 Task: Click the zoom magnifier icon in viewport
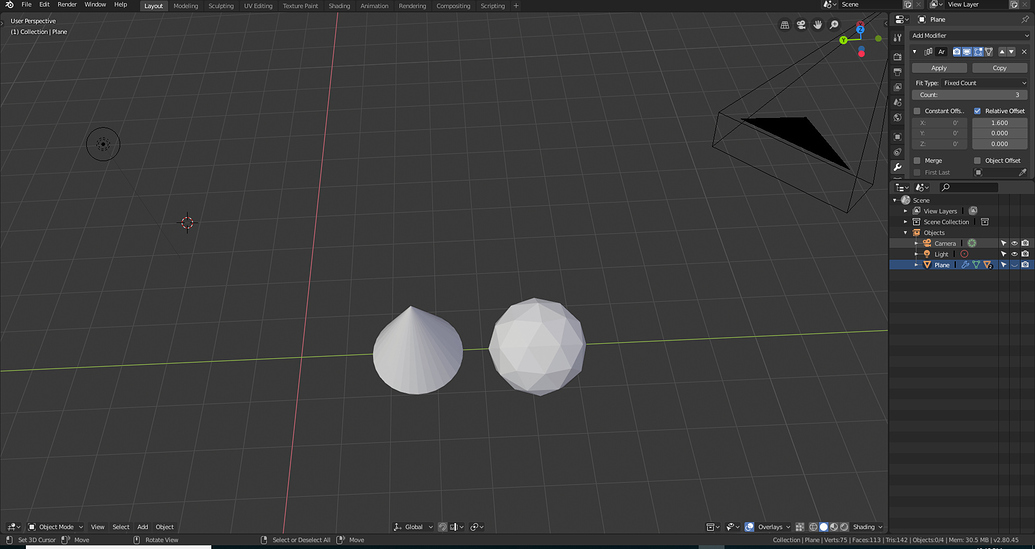[x=834, y=25]
